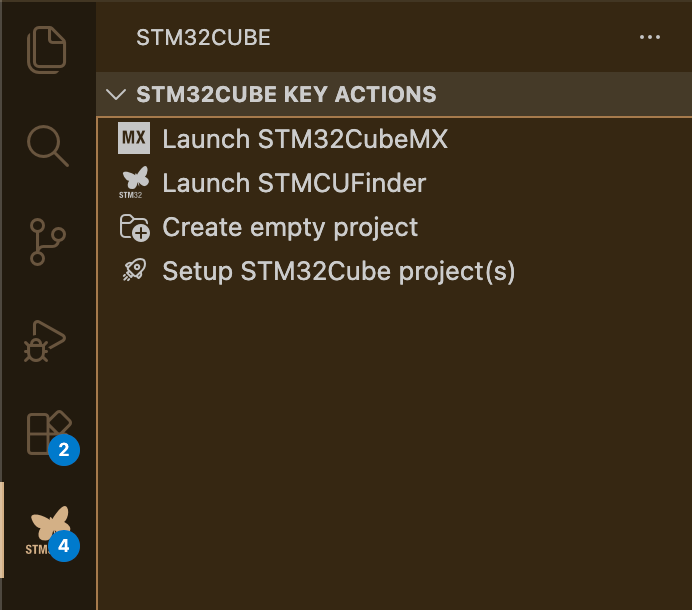Click the MX icon beside Launch STM32CubeMX
The width and height of the screenshot is (692, 610).
click(134, 139)
